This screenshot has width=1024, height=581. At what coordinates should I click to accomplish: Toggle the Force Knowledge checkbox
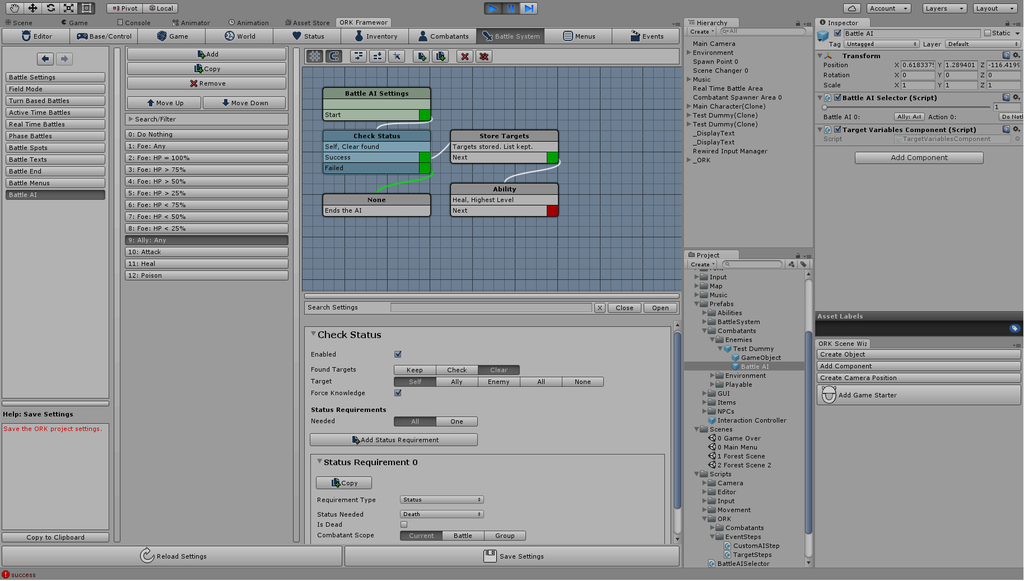click(398, 393)
